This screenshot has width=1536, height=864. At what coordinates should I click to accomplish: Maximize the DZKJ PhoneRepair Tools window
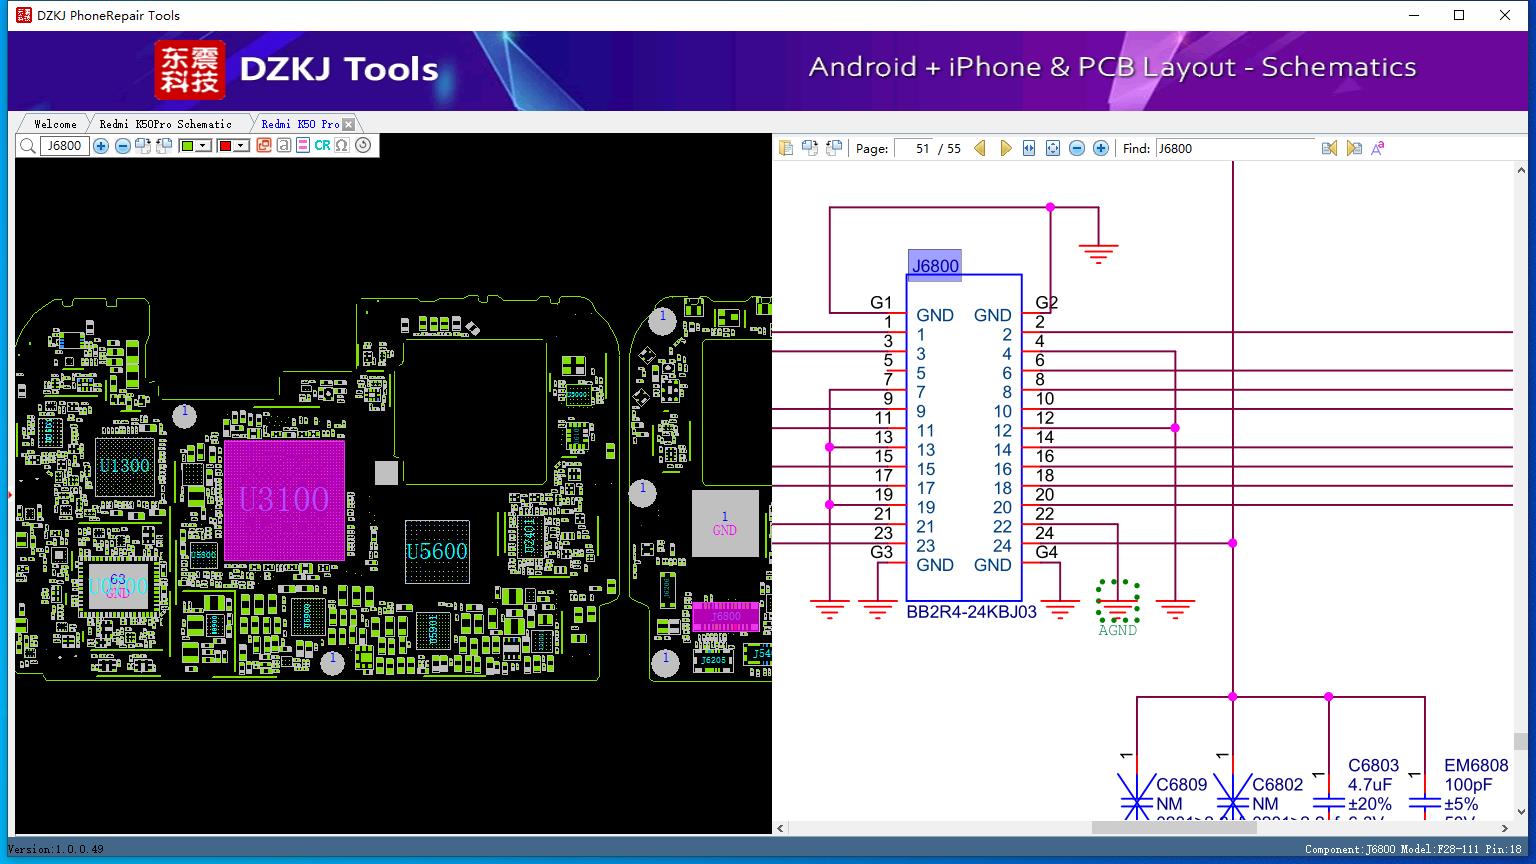1459,15
